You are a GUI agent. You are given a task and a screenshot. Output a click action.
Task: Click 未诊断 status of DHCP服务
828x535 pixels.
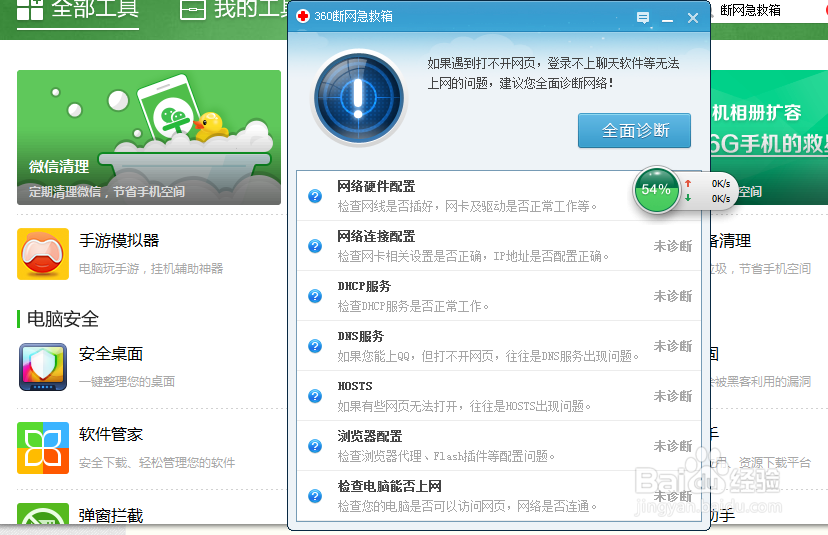pyautogui.click(x=673, y=296)
